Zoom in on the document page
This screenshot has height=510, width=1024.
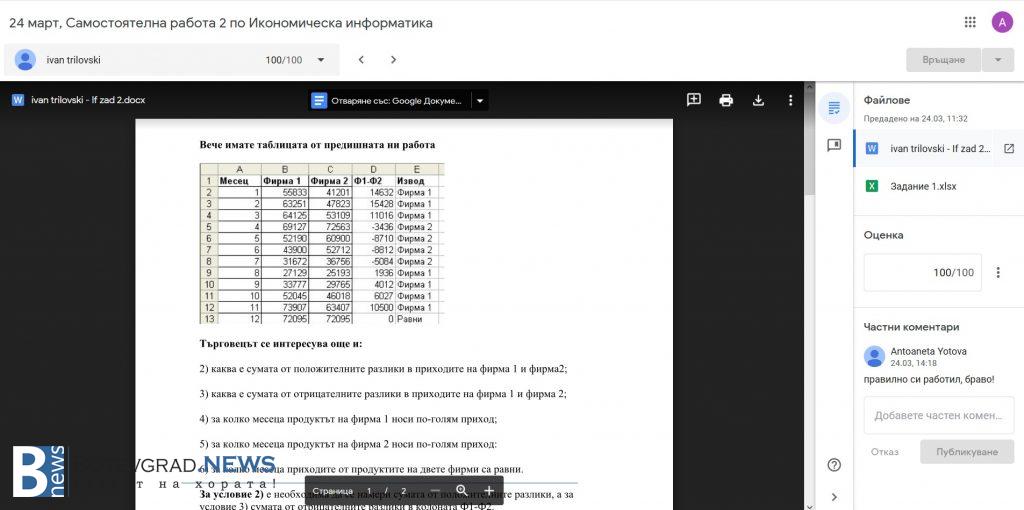click(488, 491)
